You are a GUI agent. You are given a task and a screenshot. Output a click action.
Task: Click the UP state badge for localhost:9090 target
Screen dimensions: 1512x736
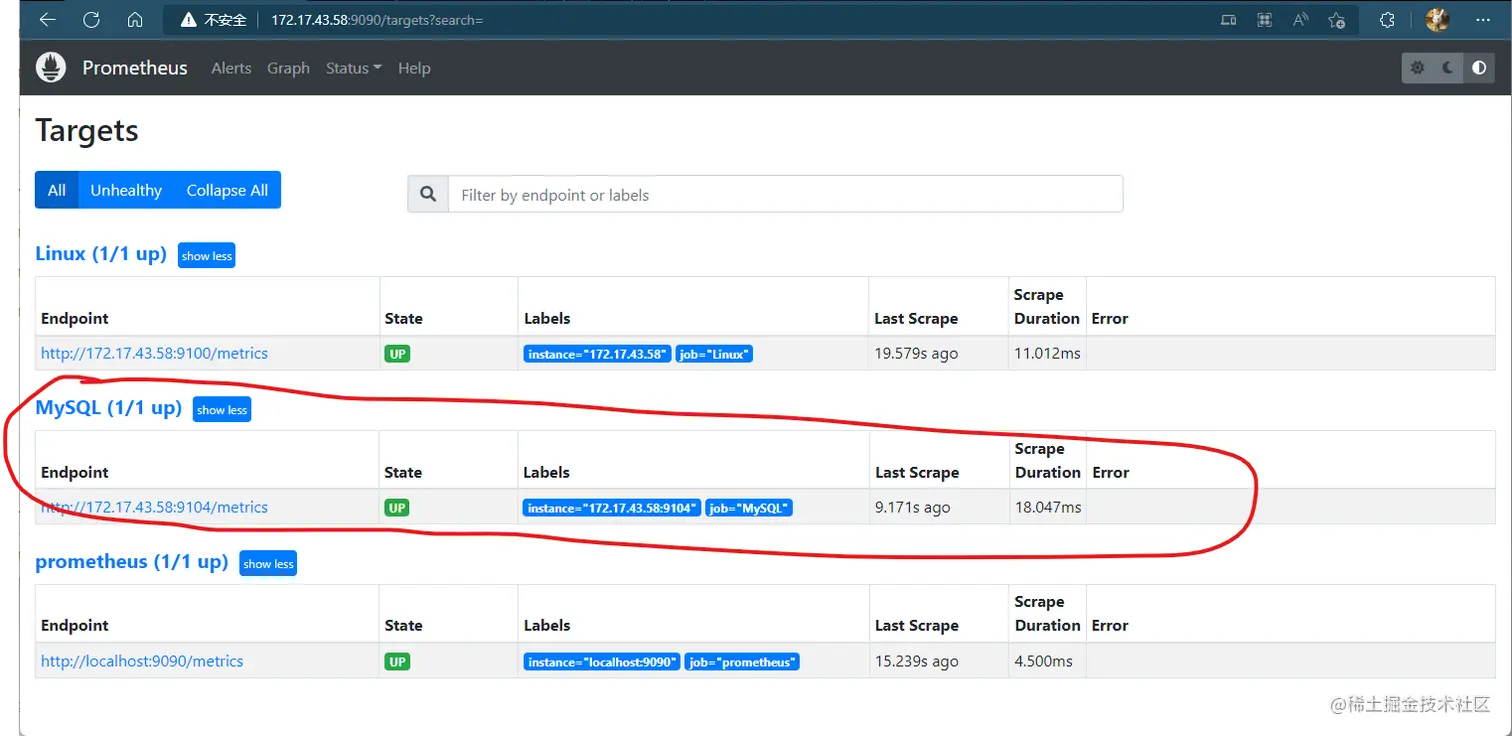397,662
